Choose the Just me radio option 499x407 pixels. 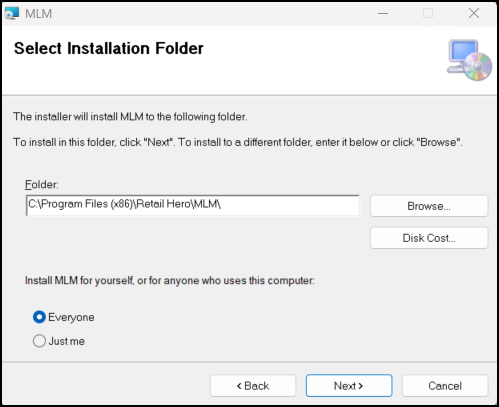pos(39,341)
